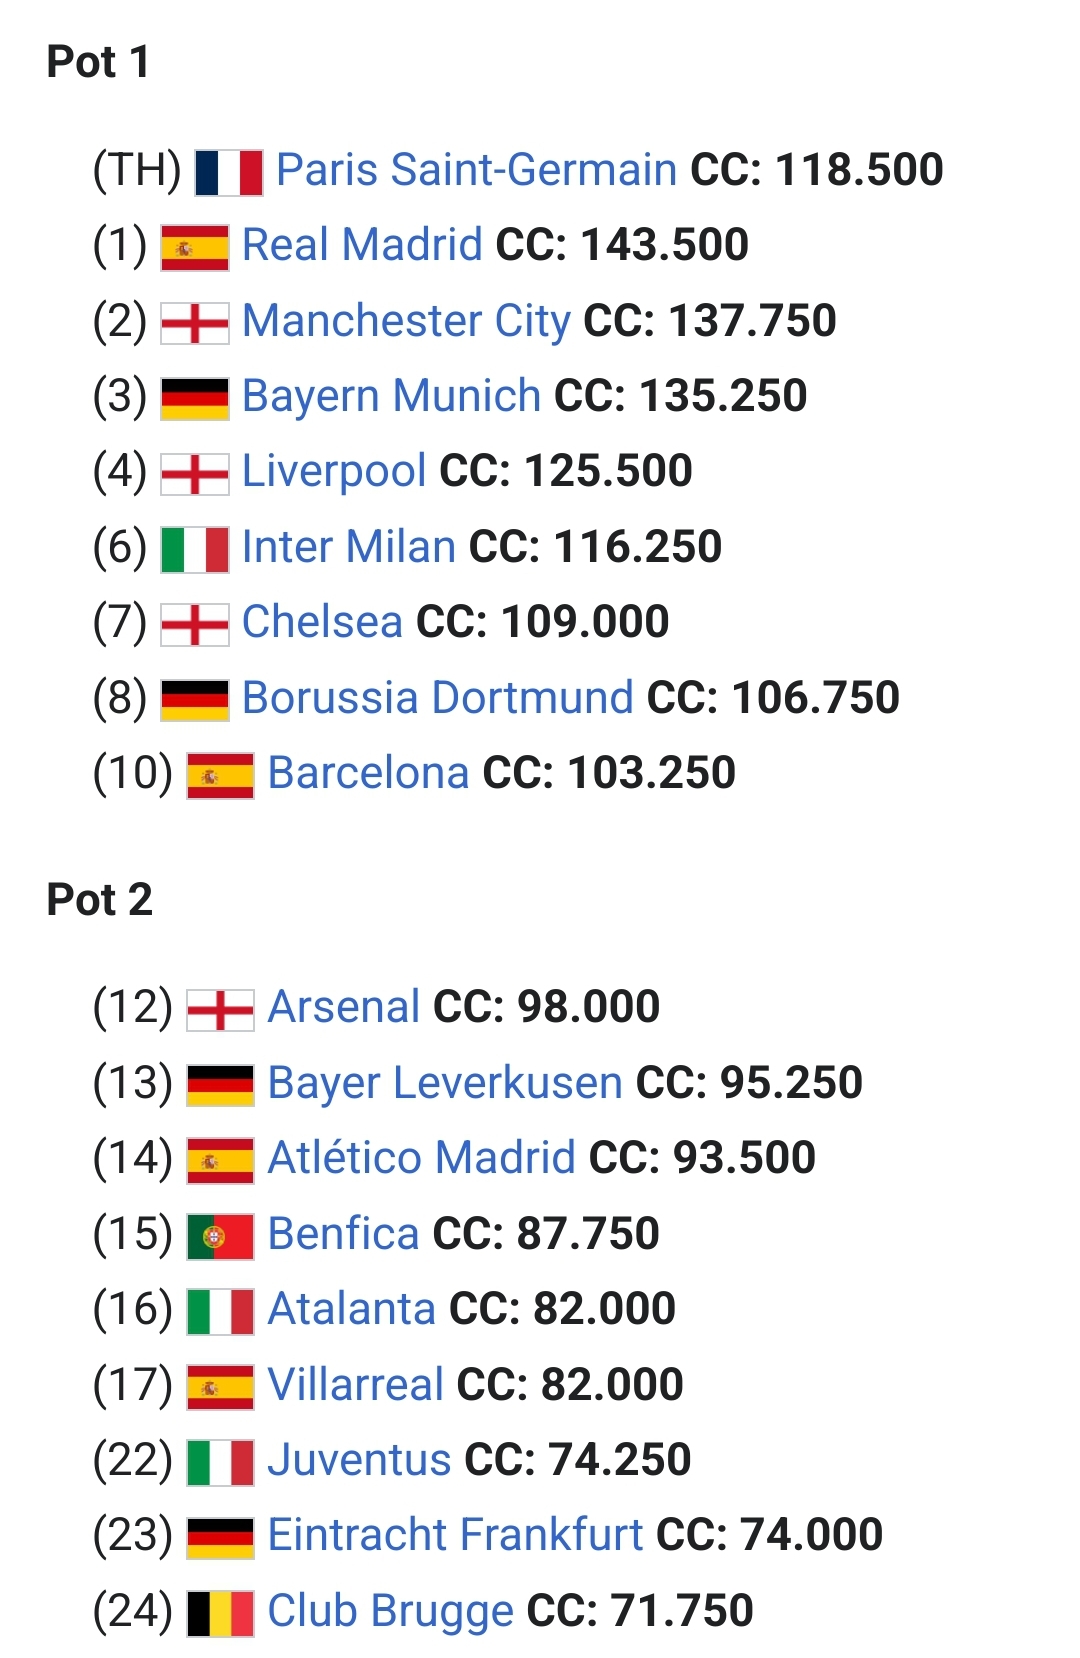
Task: Open the Chelsea team page link
Action: click(x=322, y=622)
